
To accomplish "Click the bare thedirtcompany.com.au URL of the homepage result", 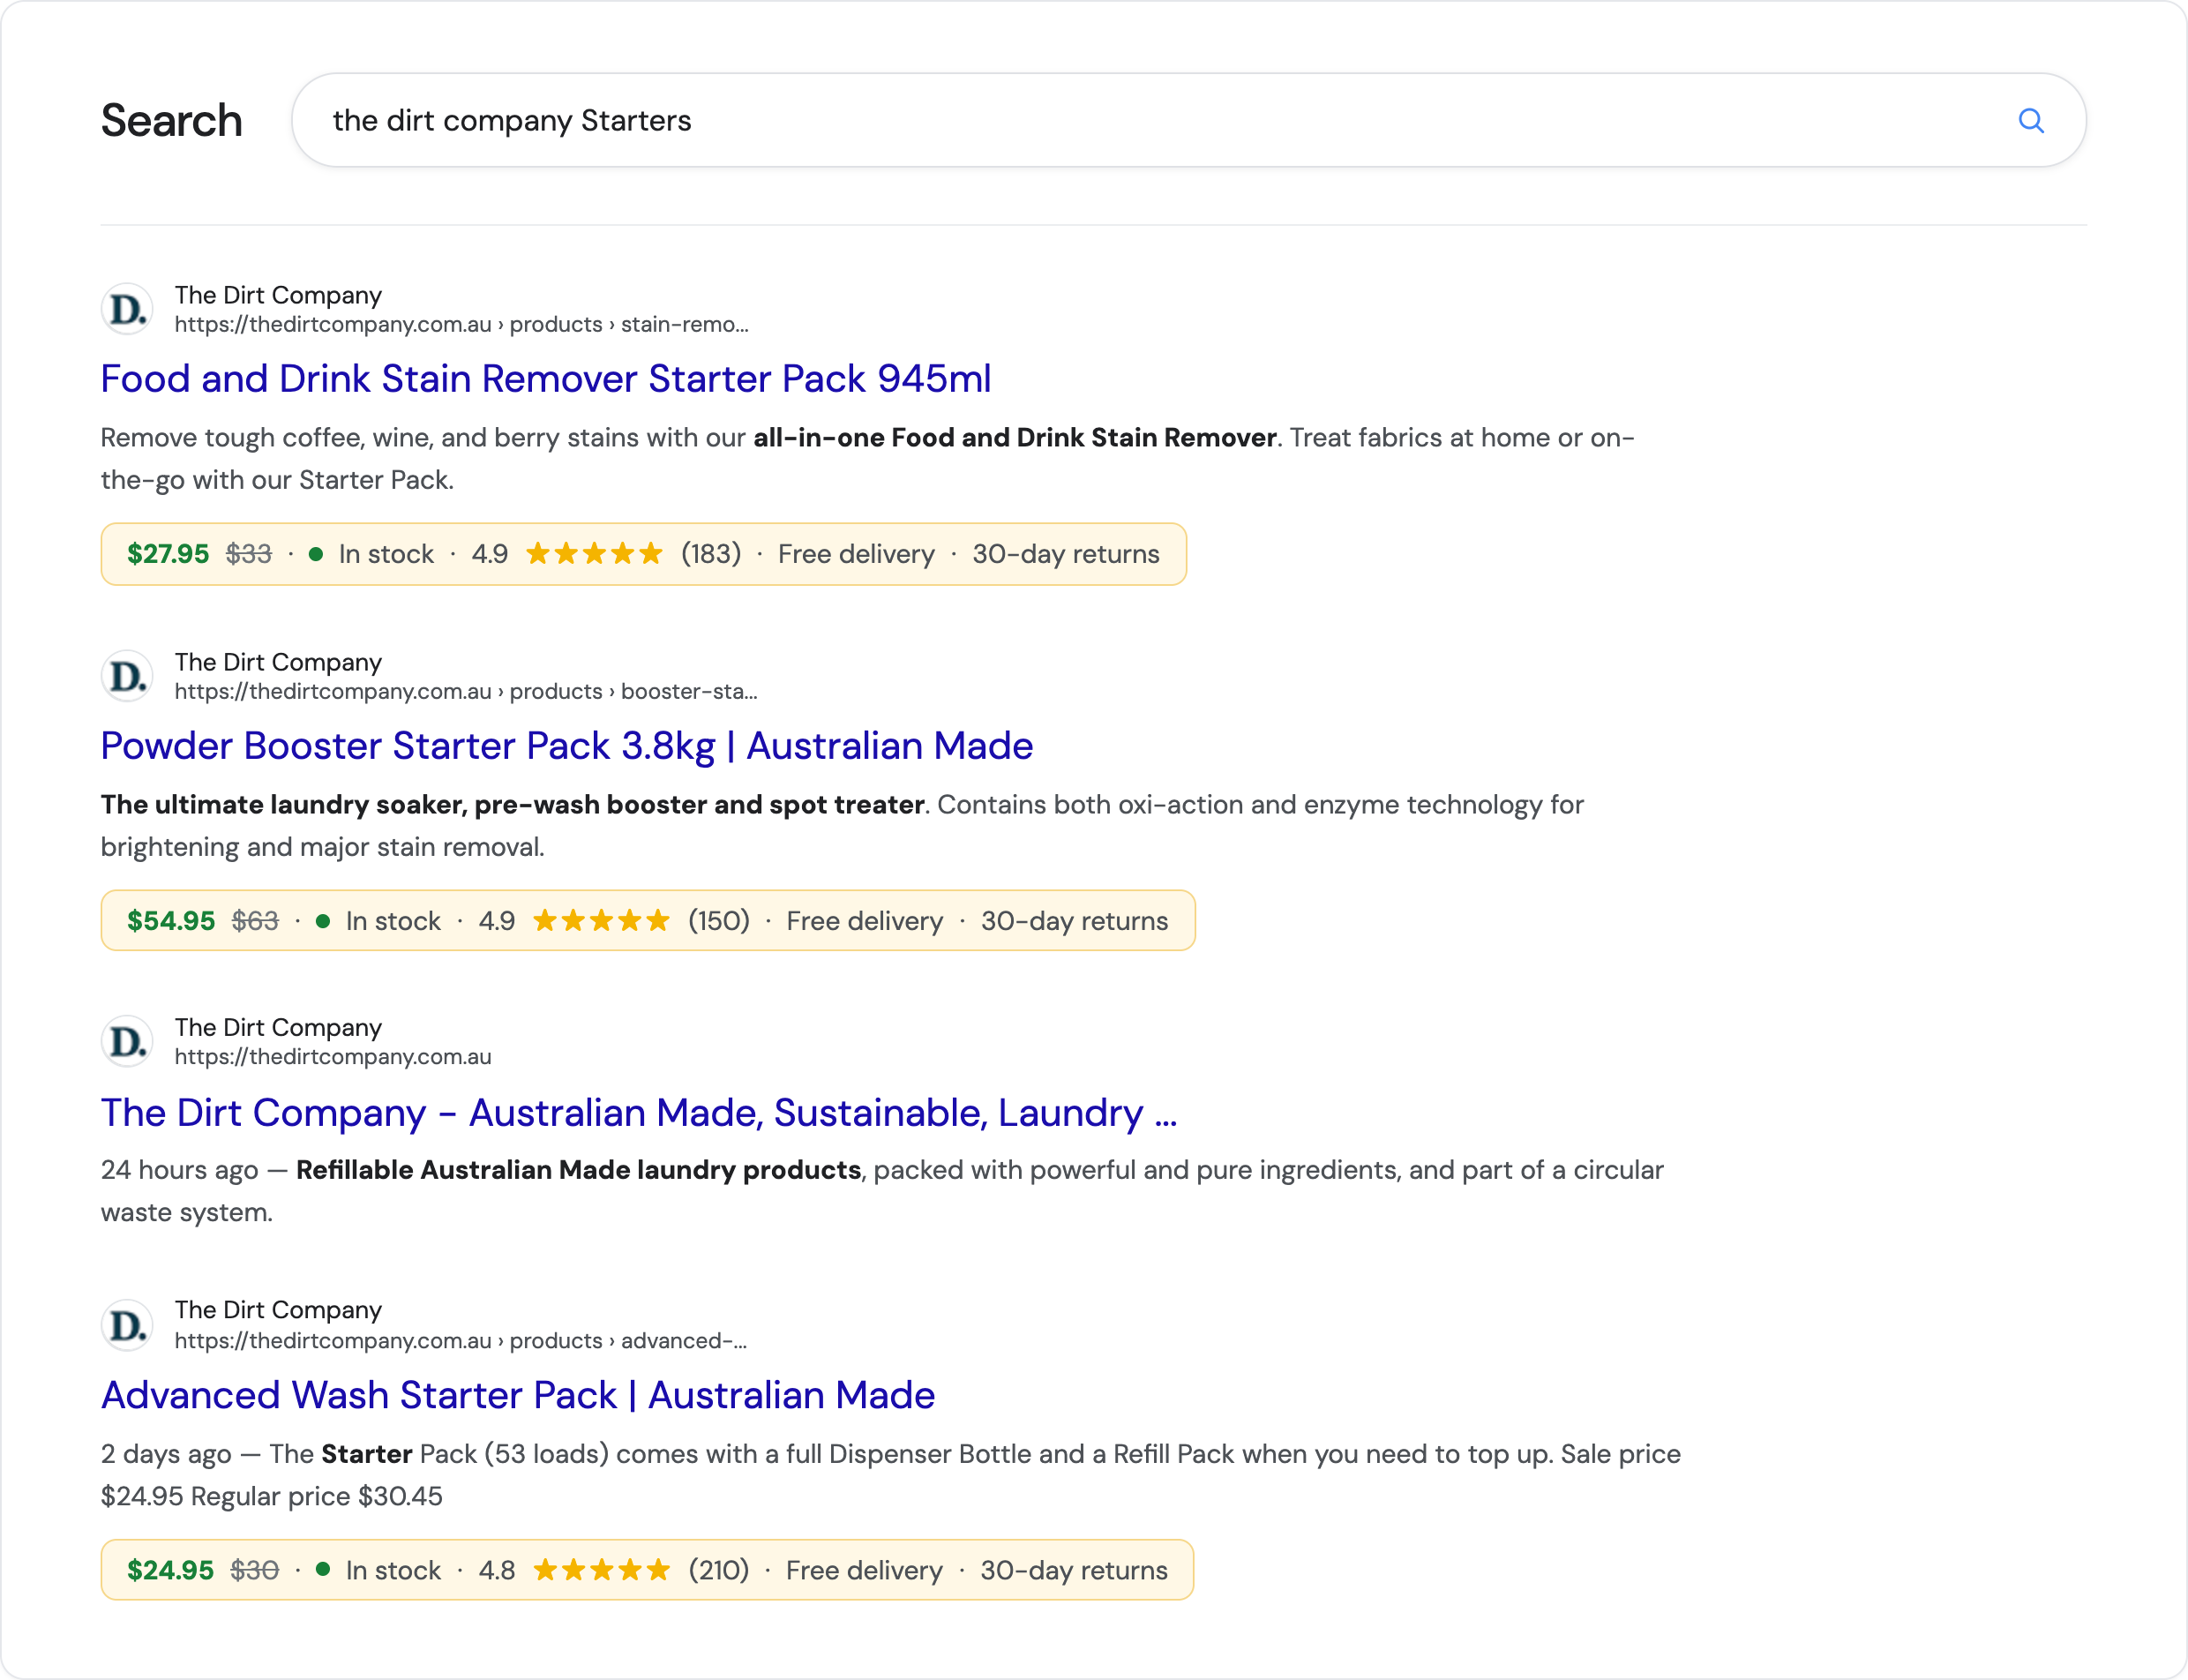I will click(333, 1057).
